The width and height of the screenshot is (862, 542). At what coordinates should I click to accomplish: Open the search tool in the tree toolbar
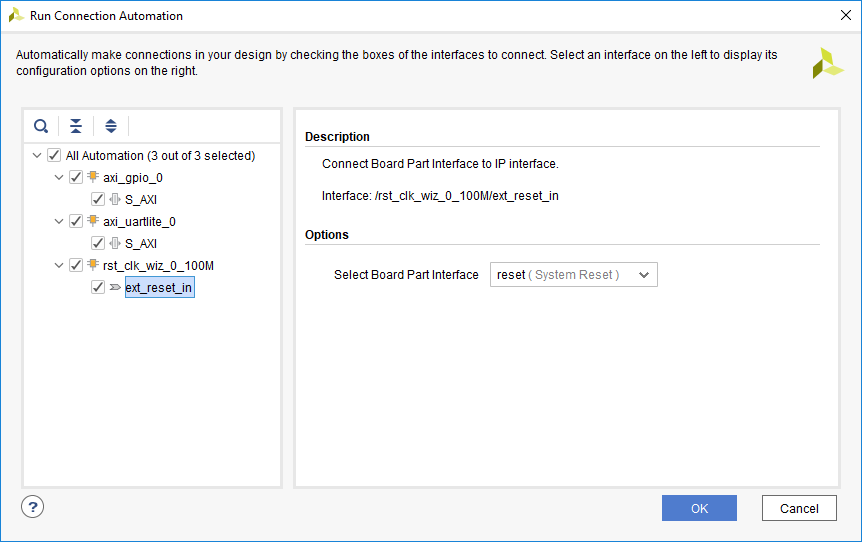[x=41, y=126]
